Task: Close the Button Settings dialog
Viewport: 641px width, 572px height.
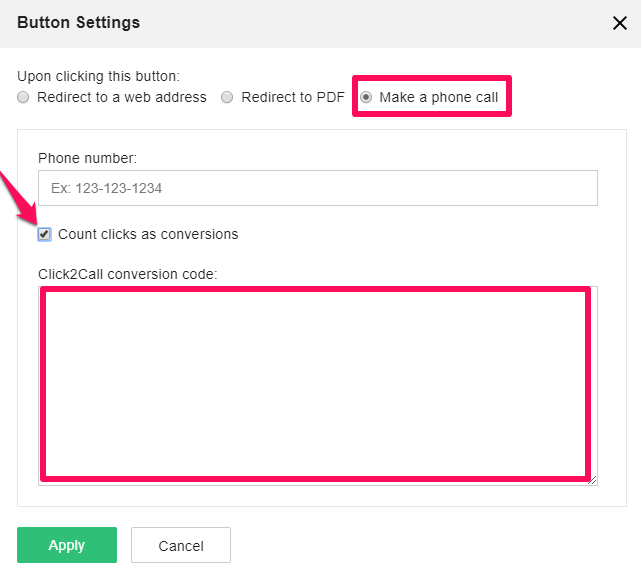Action: pyautogui.click(x=619, y=23)
